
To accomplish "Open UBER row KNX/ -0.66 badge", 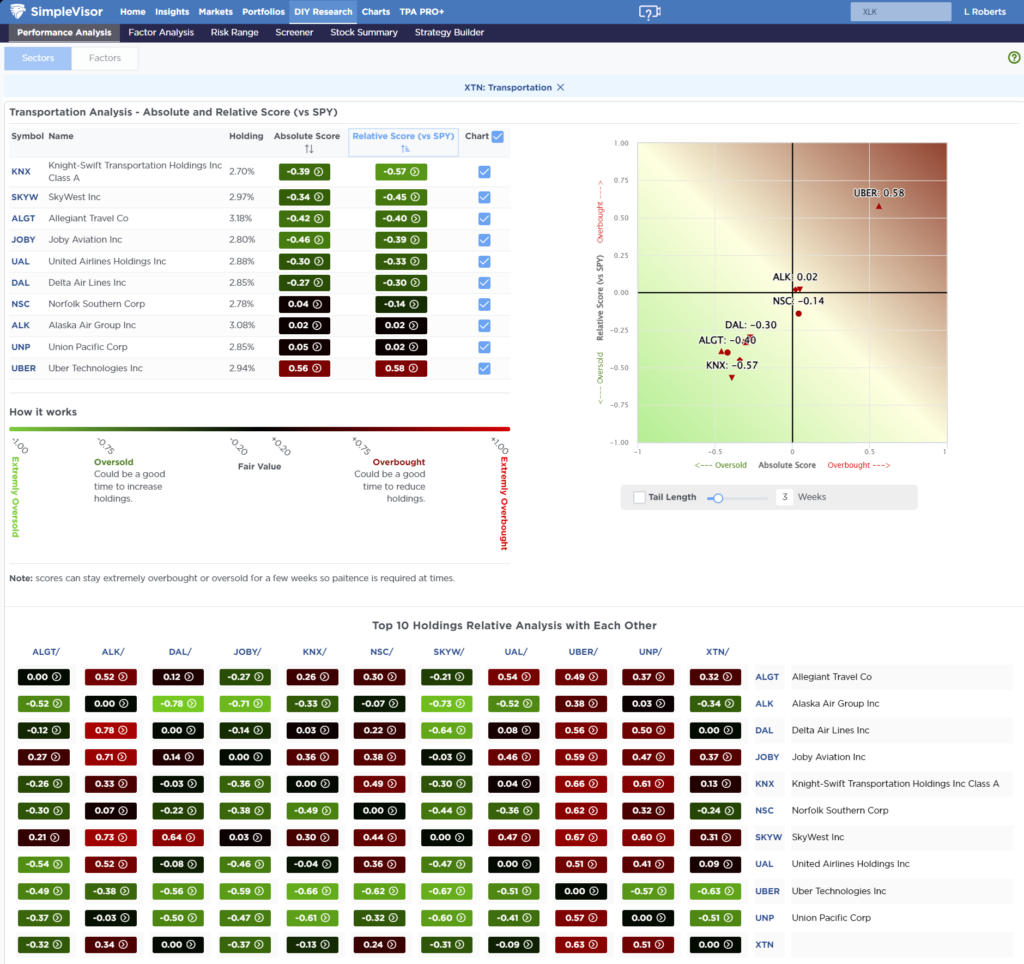I will coord(312,891).
